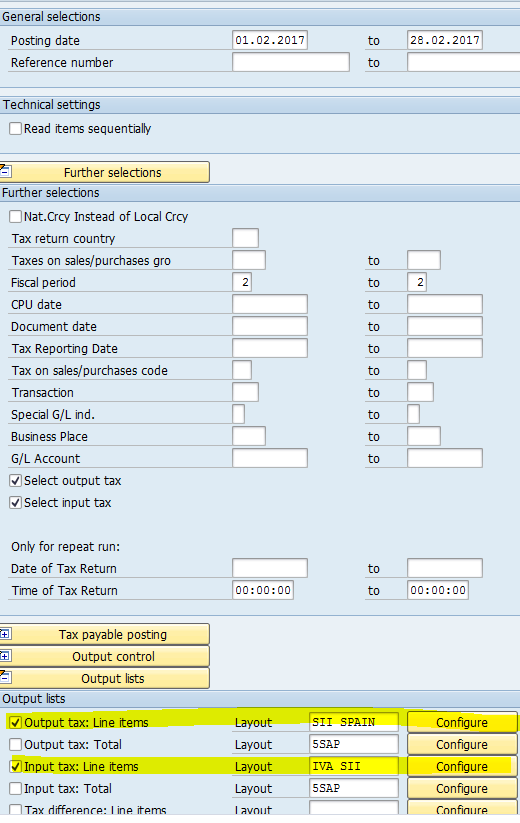Focus Business Place from field
This screenshot has width=520, height=823.
pos(249,437)
